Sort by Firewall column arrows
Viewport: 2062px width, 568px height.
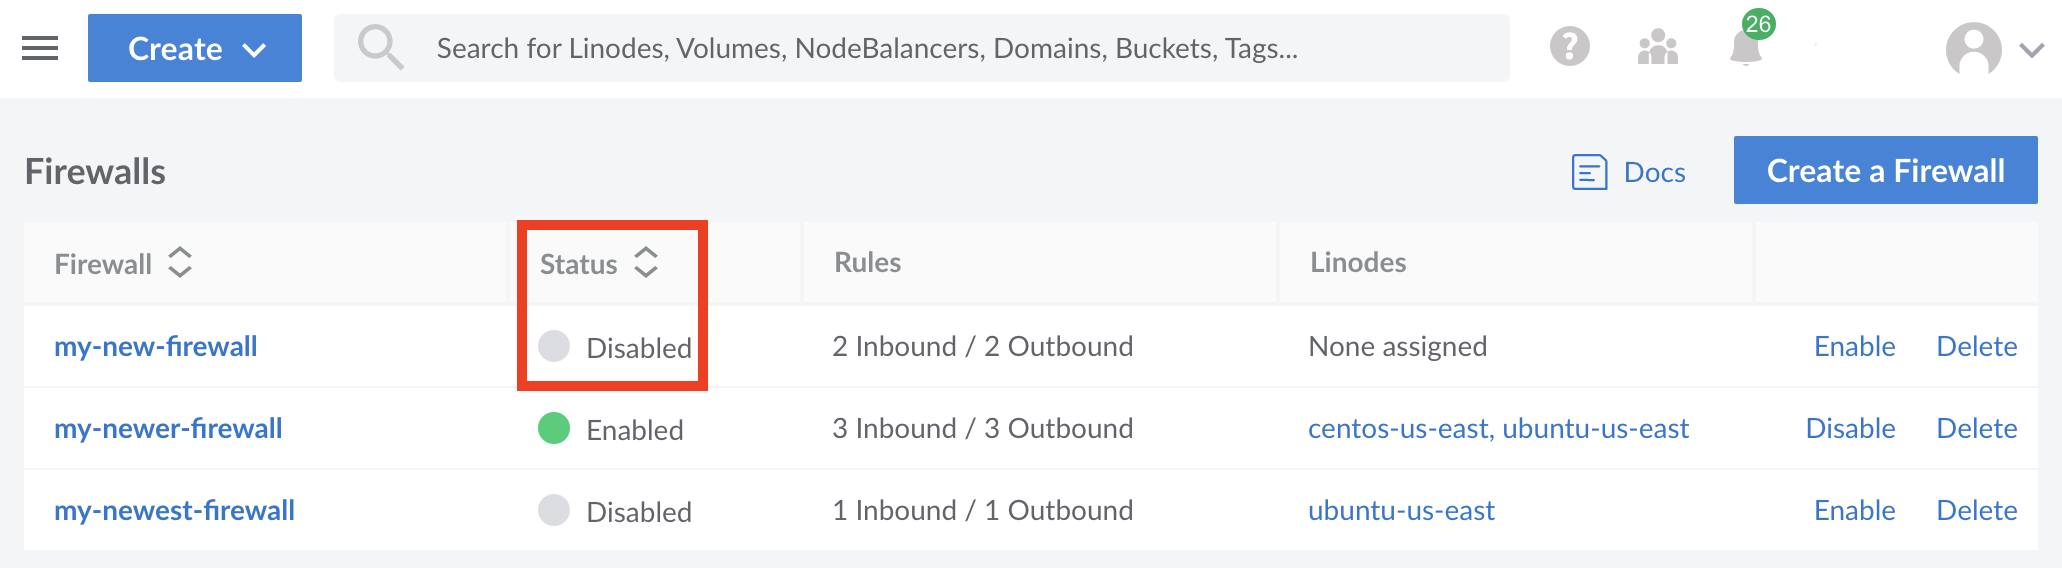180,263
